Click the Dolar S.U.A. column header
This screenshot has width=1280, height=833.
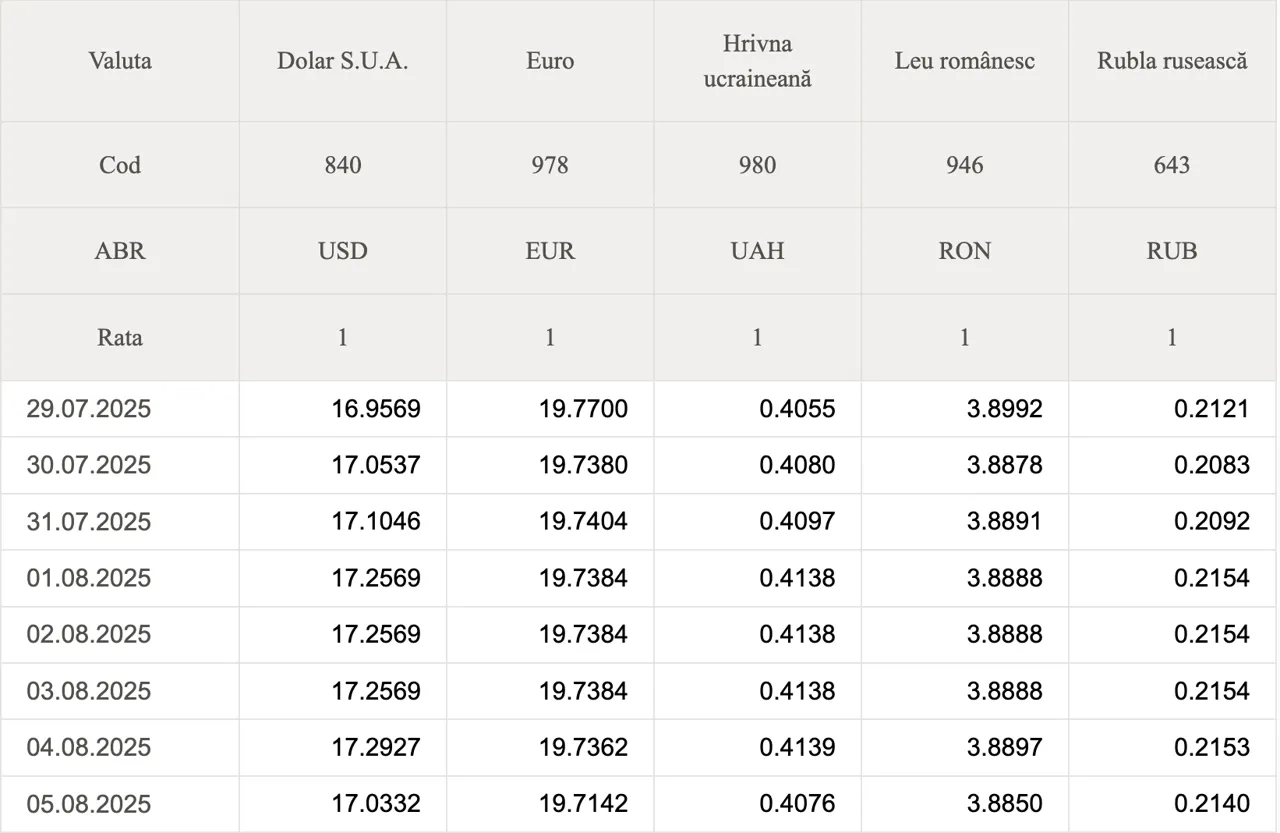(343, 61)
